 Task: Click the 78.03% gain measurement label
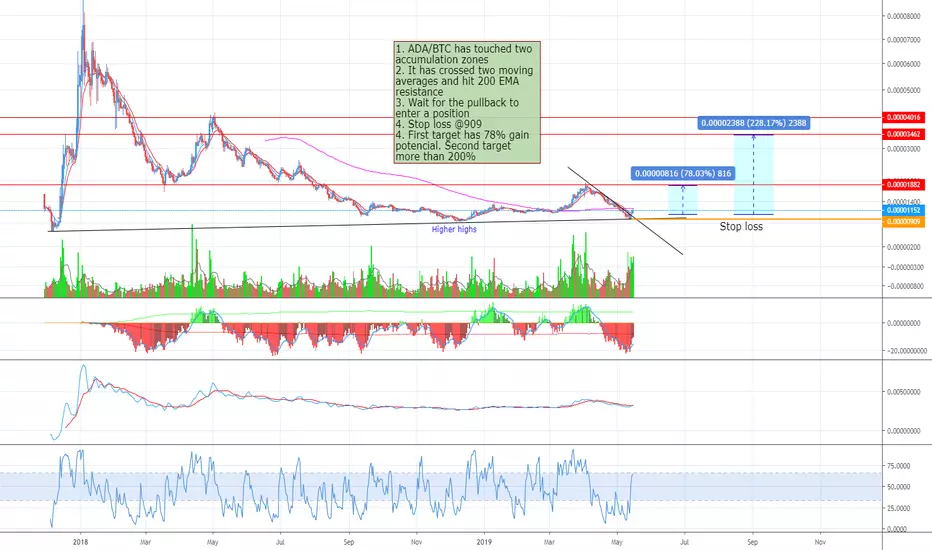(683, 174)
